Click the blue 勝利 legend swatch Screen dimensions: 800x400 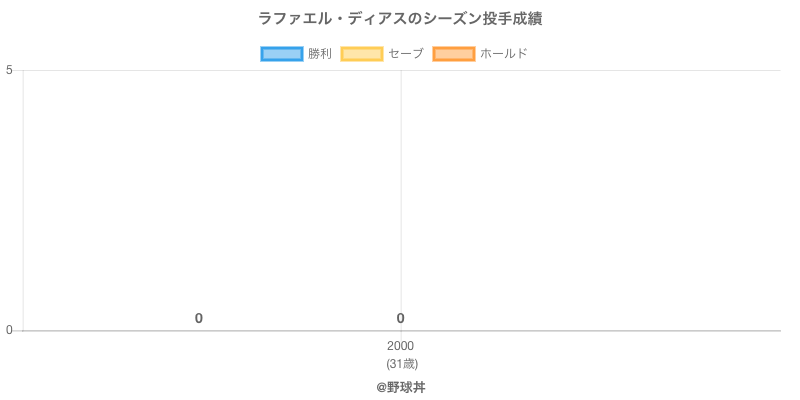(x=281, y=54)
